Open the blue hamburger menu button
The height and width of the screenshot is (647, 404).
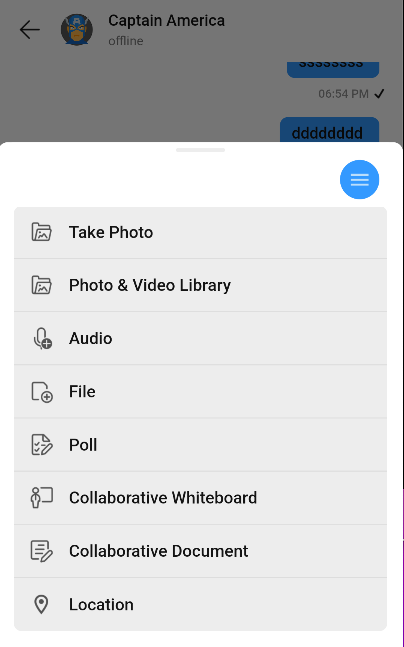(359, 179)
